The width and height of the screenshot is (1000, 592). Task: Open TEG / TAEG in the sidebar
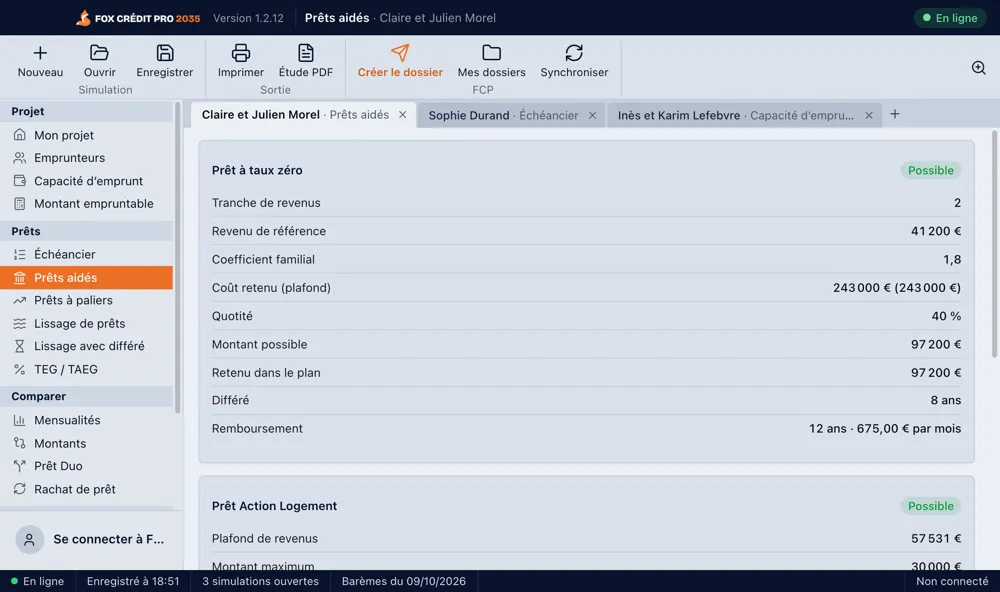[x=87, y=369]
